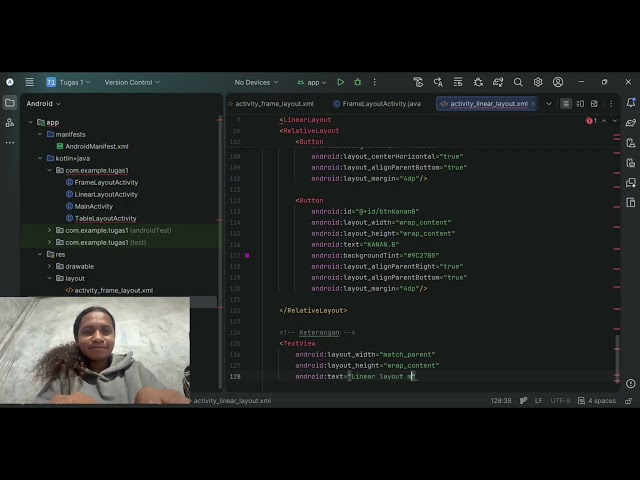Open LinearLayoutActivity class in tree
Screen dimensions: 640x480
coord(106,194)
